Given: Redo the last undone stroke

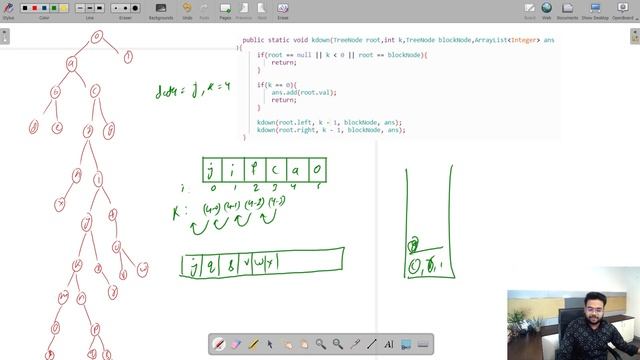Looking at the screenshot, I should [x=204, y=11].
